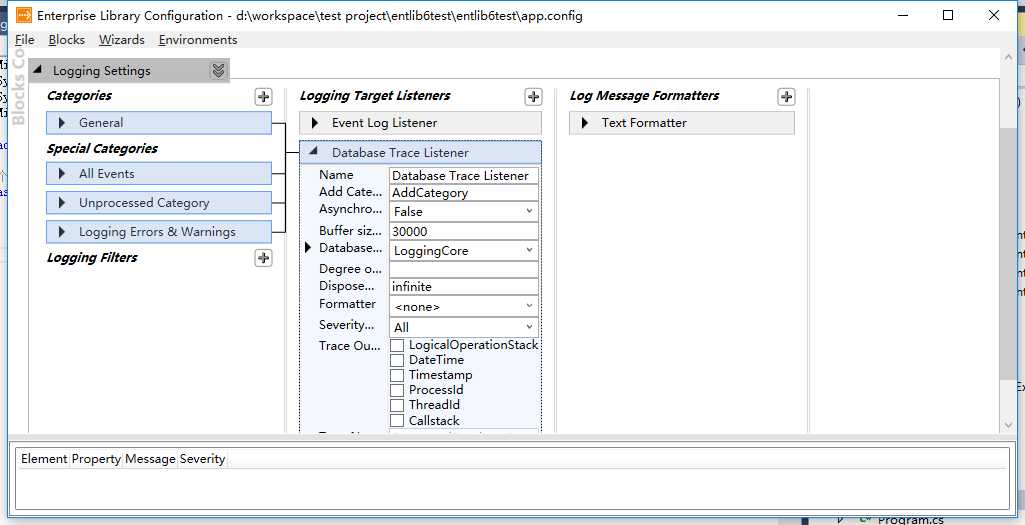Enable LogicalOperationStack trace option
The width and height of the screenshot is (1025, 525).
pos(397,345)
